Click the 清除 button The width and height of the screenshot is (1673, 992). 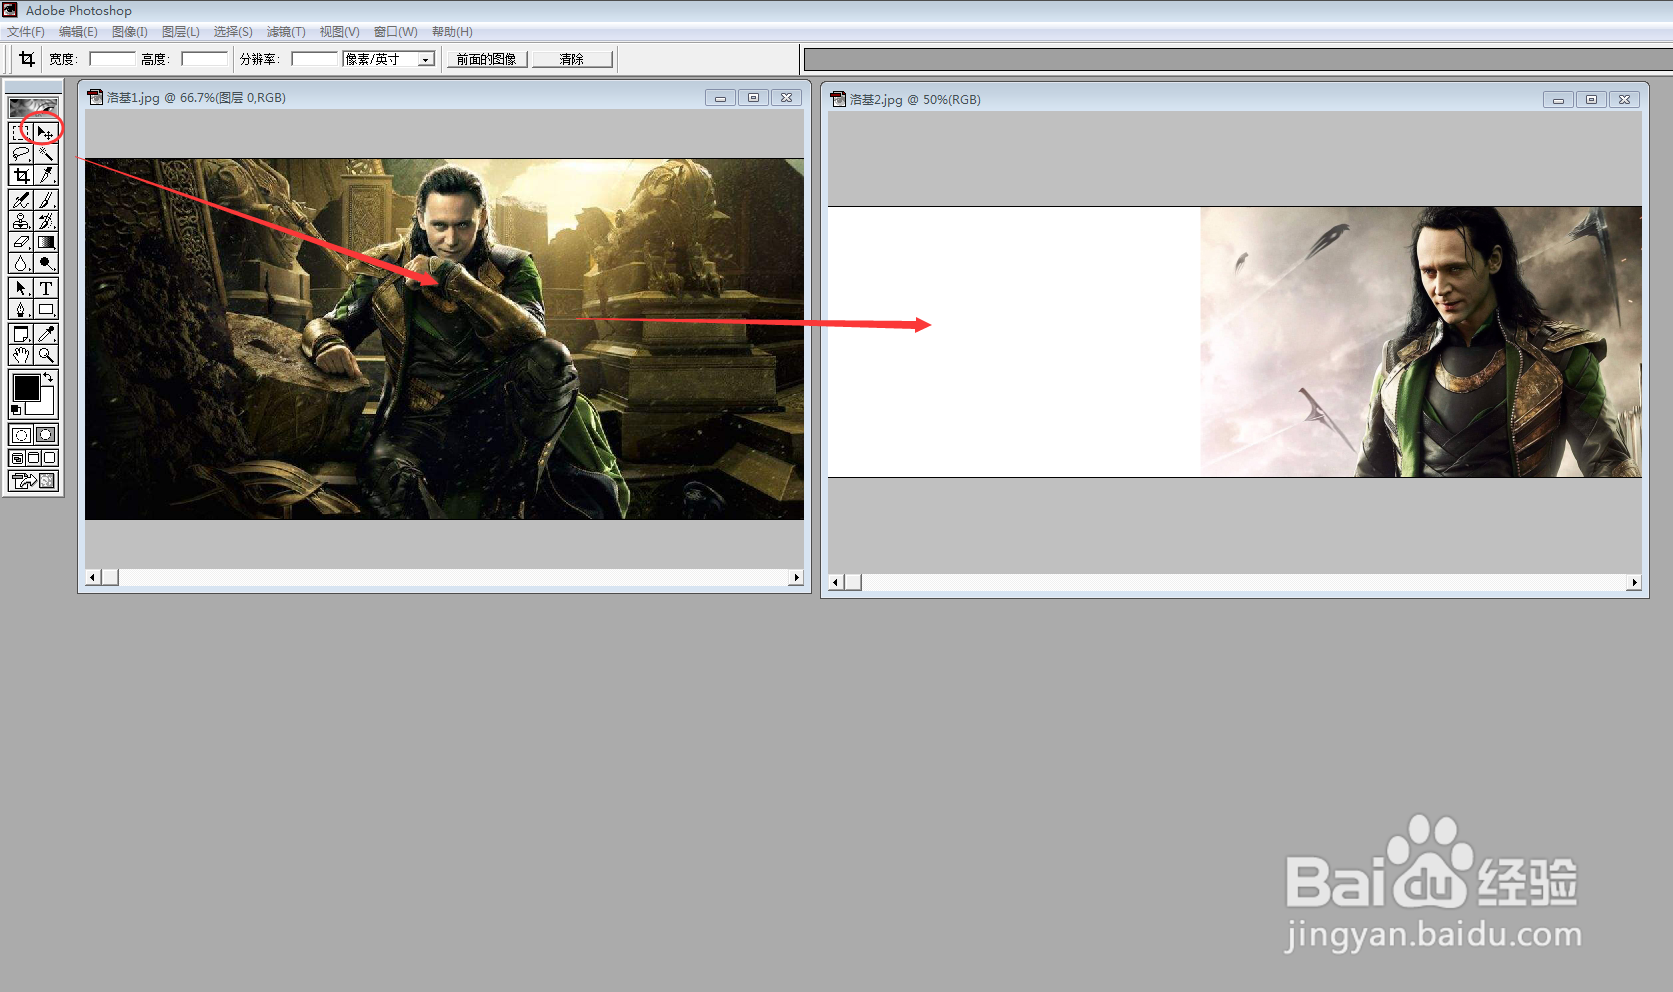pyautogui.click(x=572, y=59)
